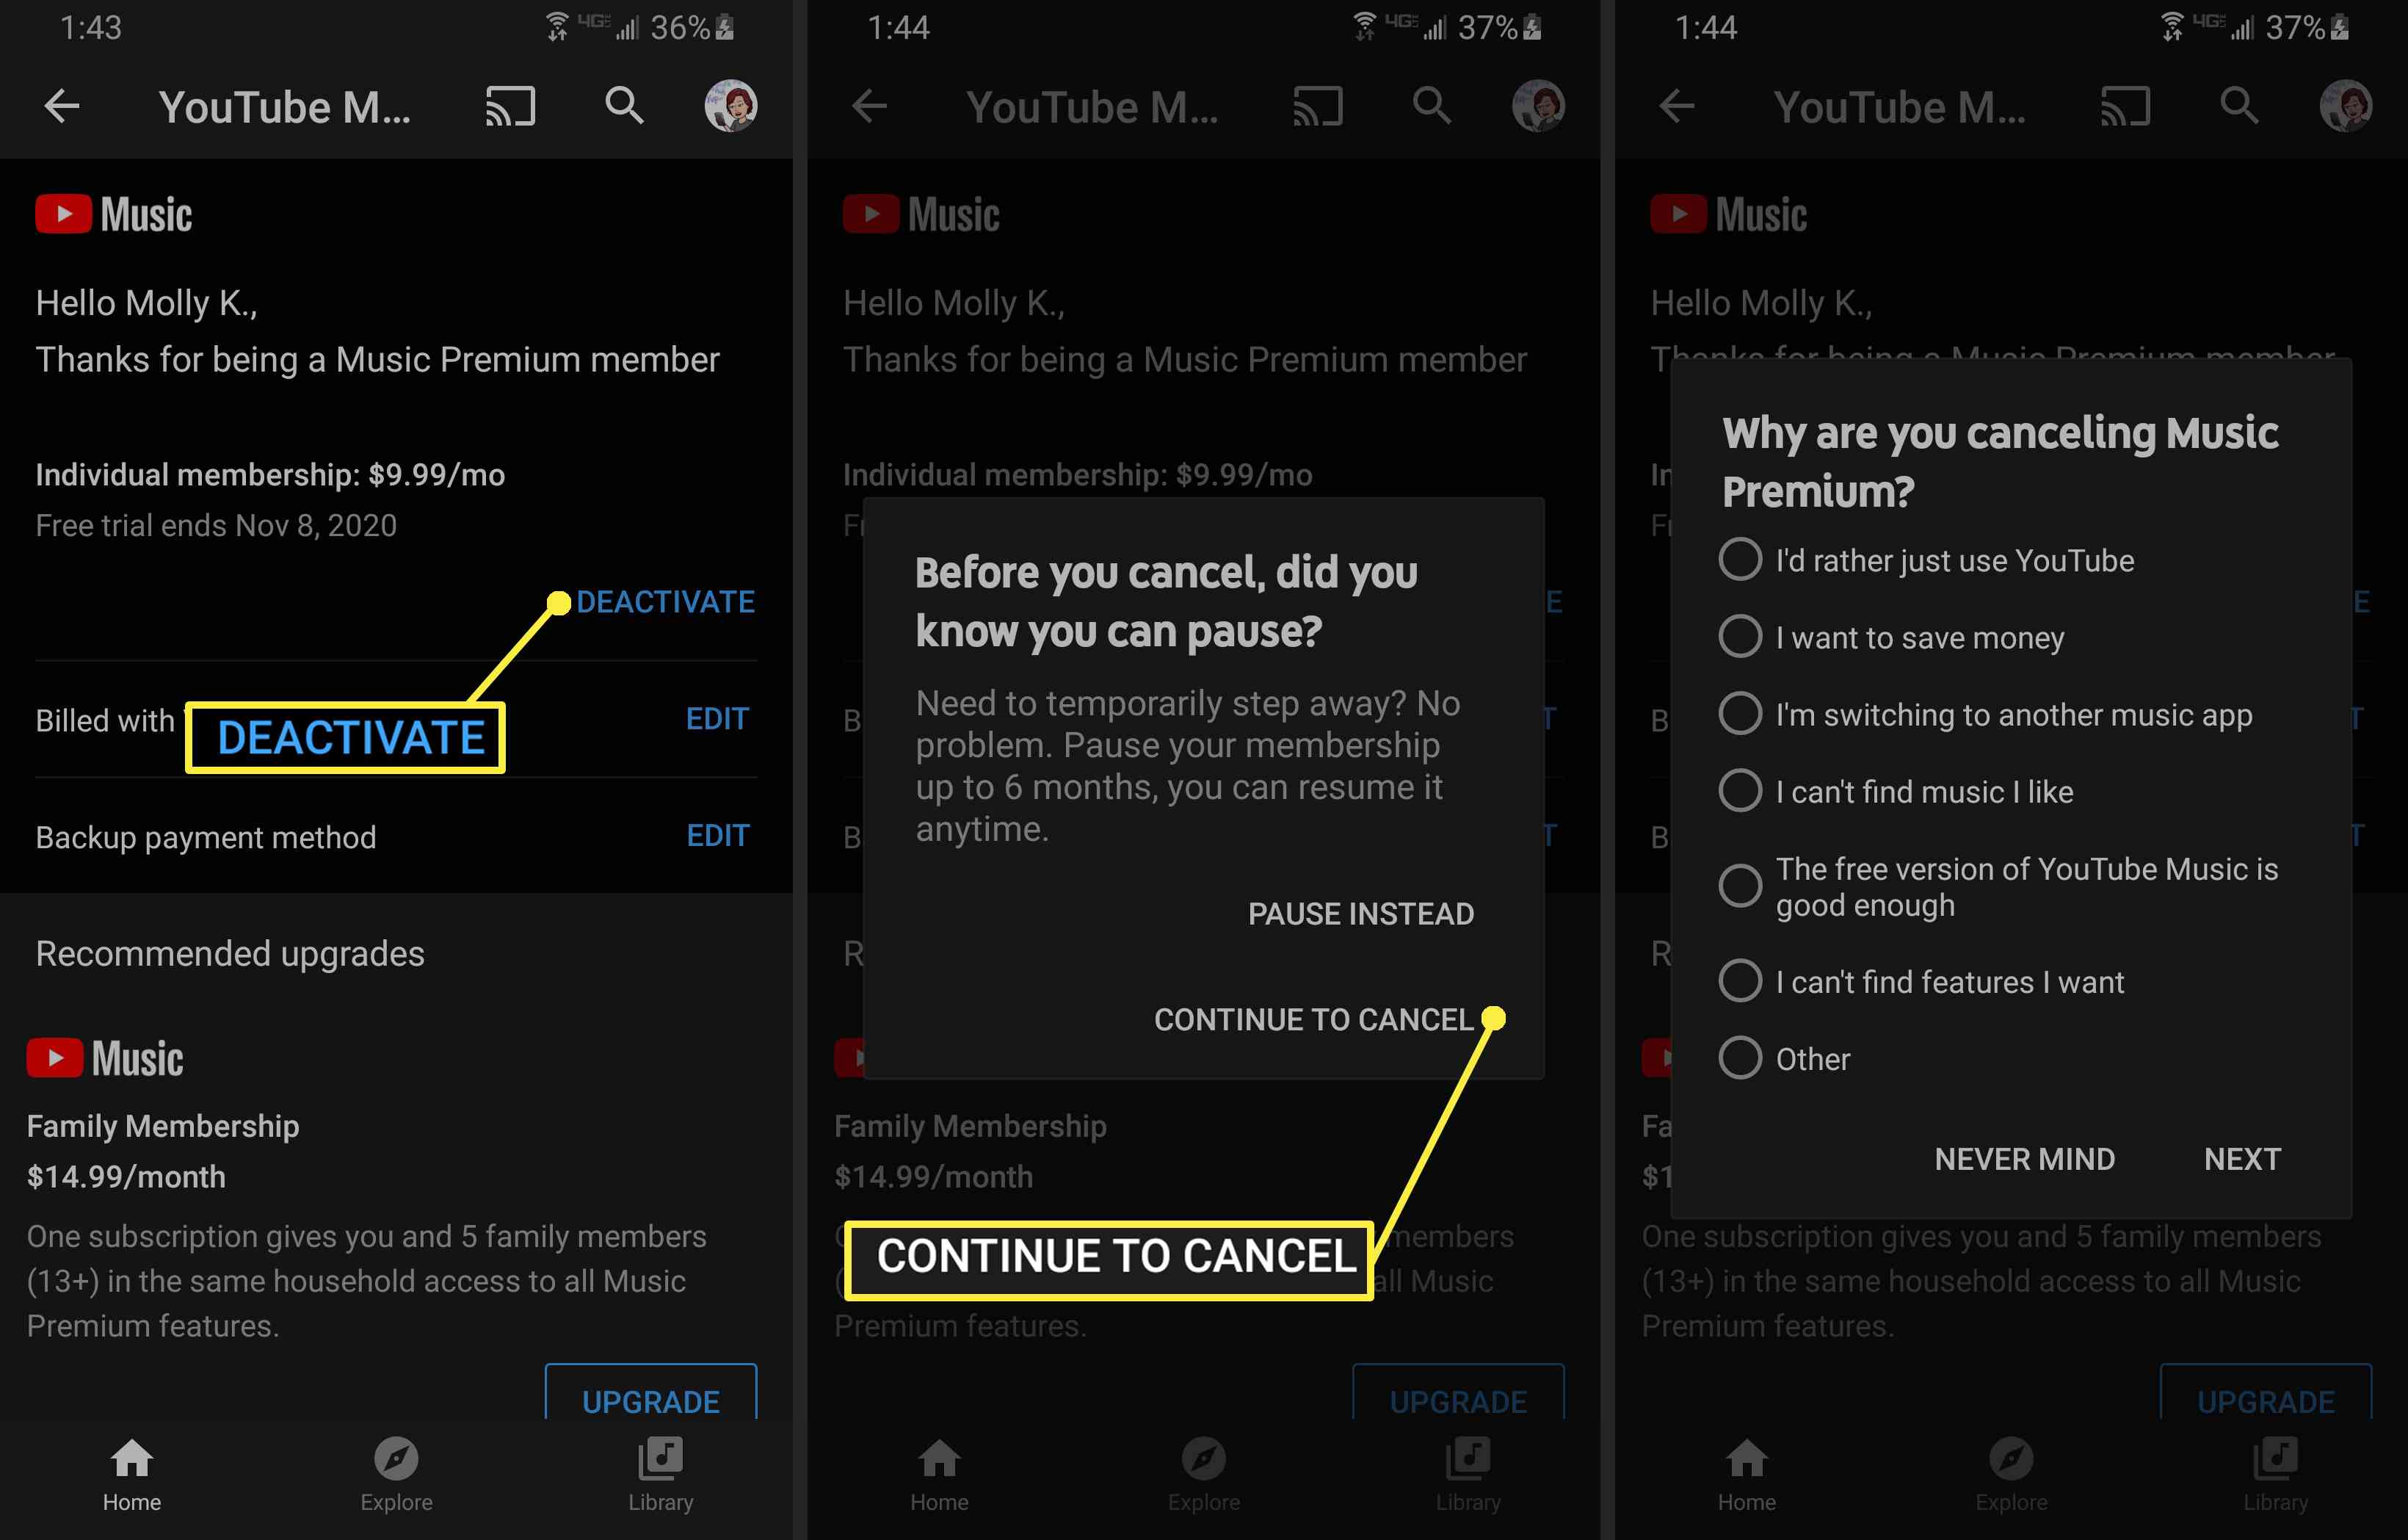This screenshot has width=2408, height=1540.
Task: Tap "$14.99/month" price in left screen
Action: 126,1177
